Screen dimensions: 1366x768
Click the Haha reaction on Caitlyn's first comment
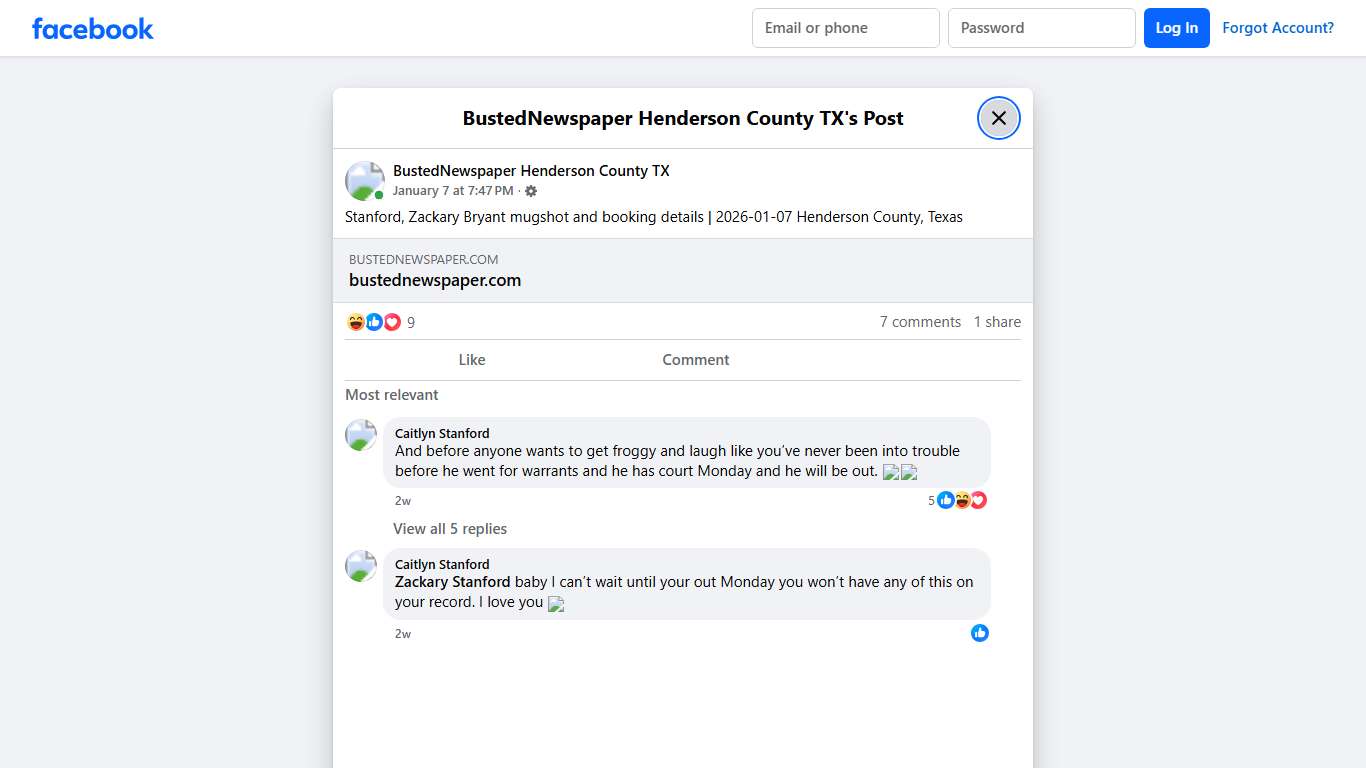[x=961, y=500]
